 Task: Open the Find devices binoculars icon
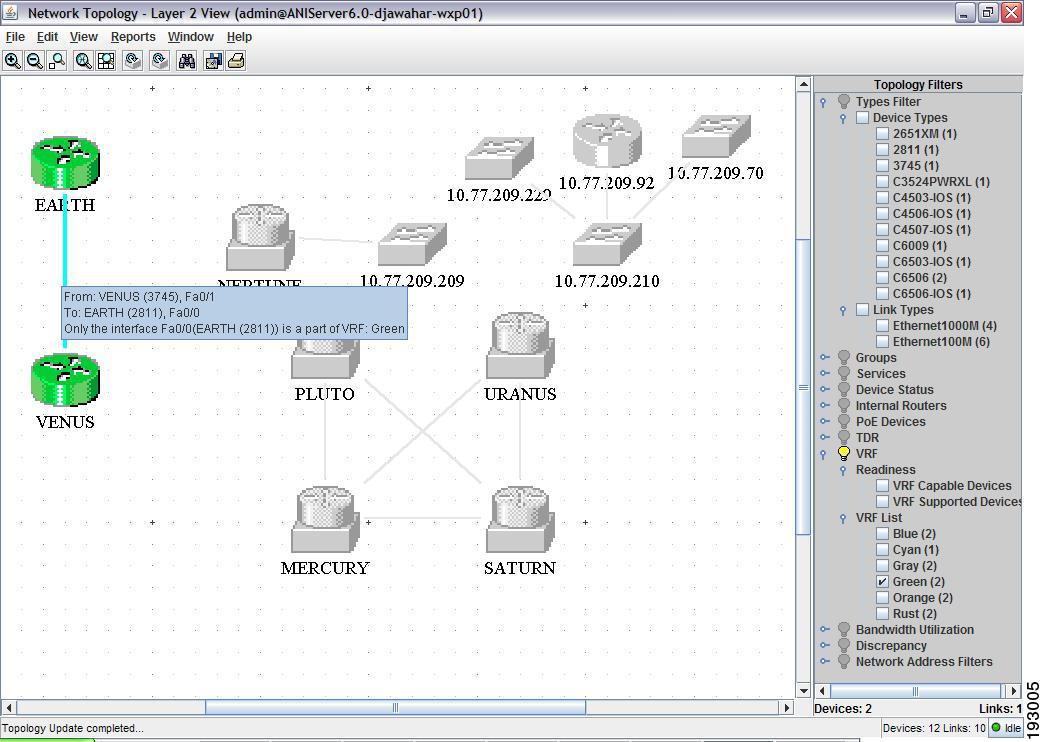click(187, 61)
